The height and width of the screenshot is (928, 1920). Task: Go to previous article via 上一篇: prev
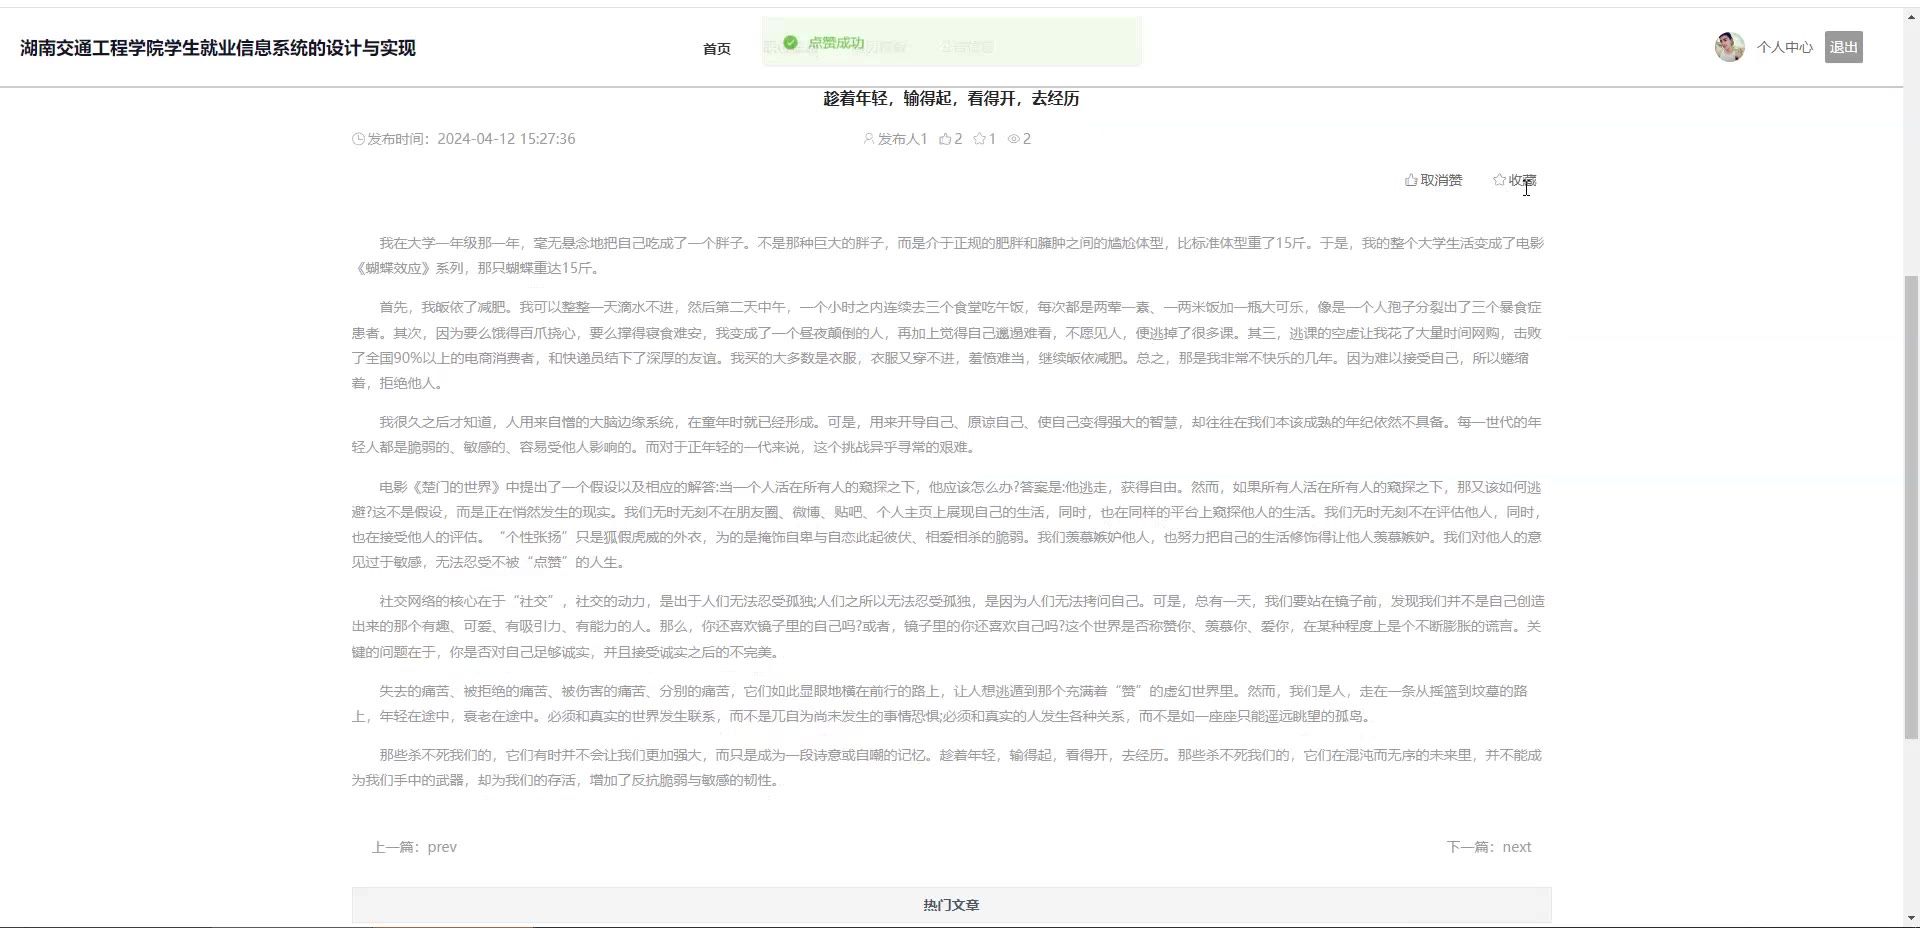click(414, 847)
